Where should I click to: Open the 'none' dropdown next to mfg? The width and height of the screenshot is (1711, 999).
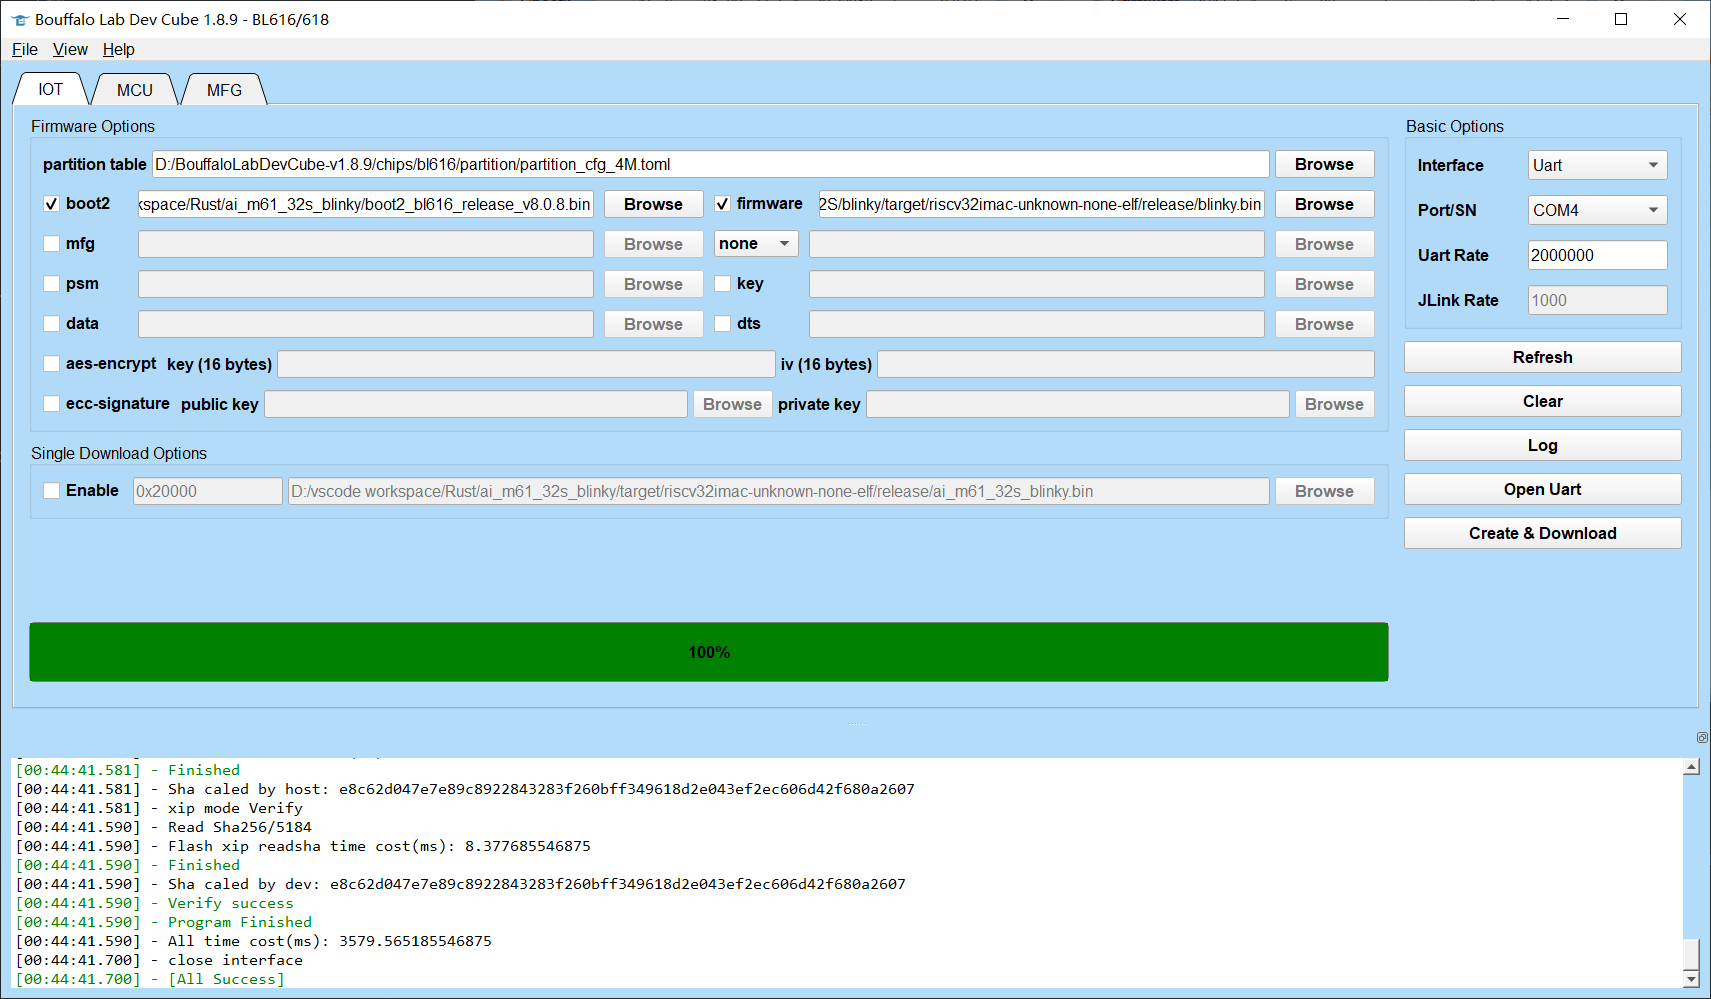point(756,244)
